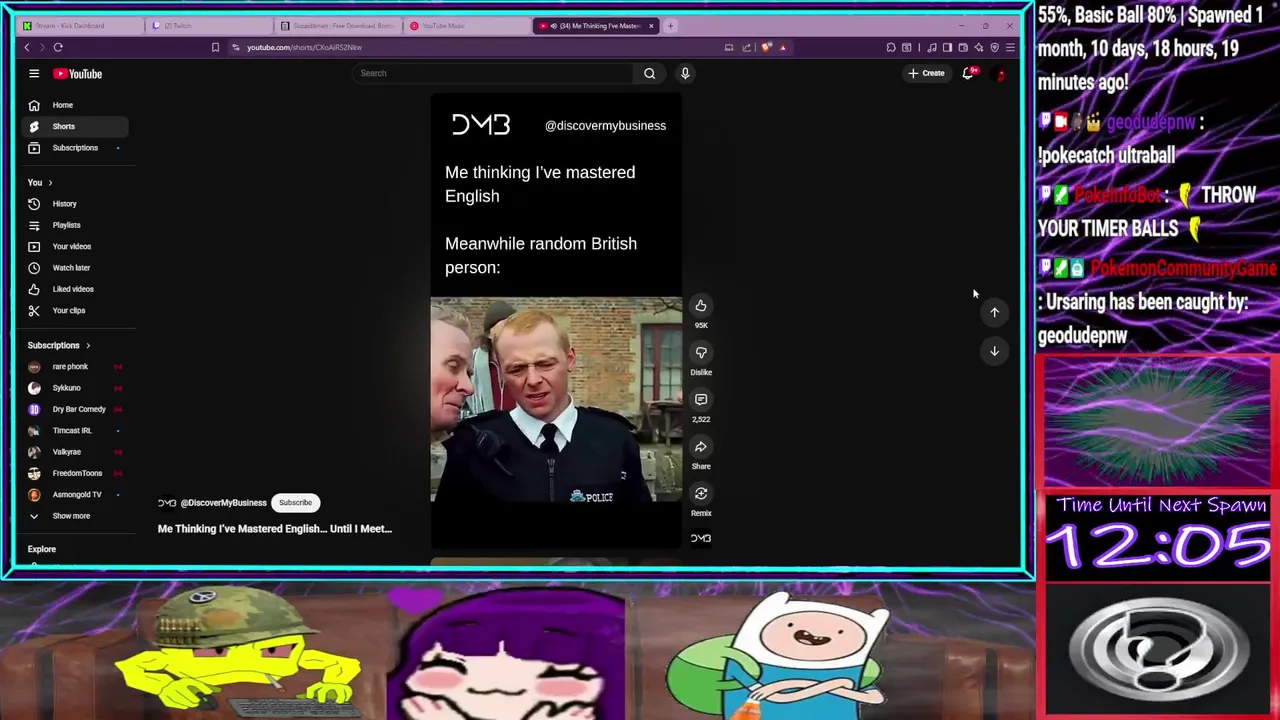Open History in the sidebar
Viewport: 1280px width, 720px height.
pyautogui.click(x=74, y=204)
